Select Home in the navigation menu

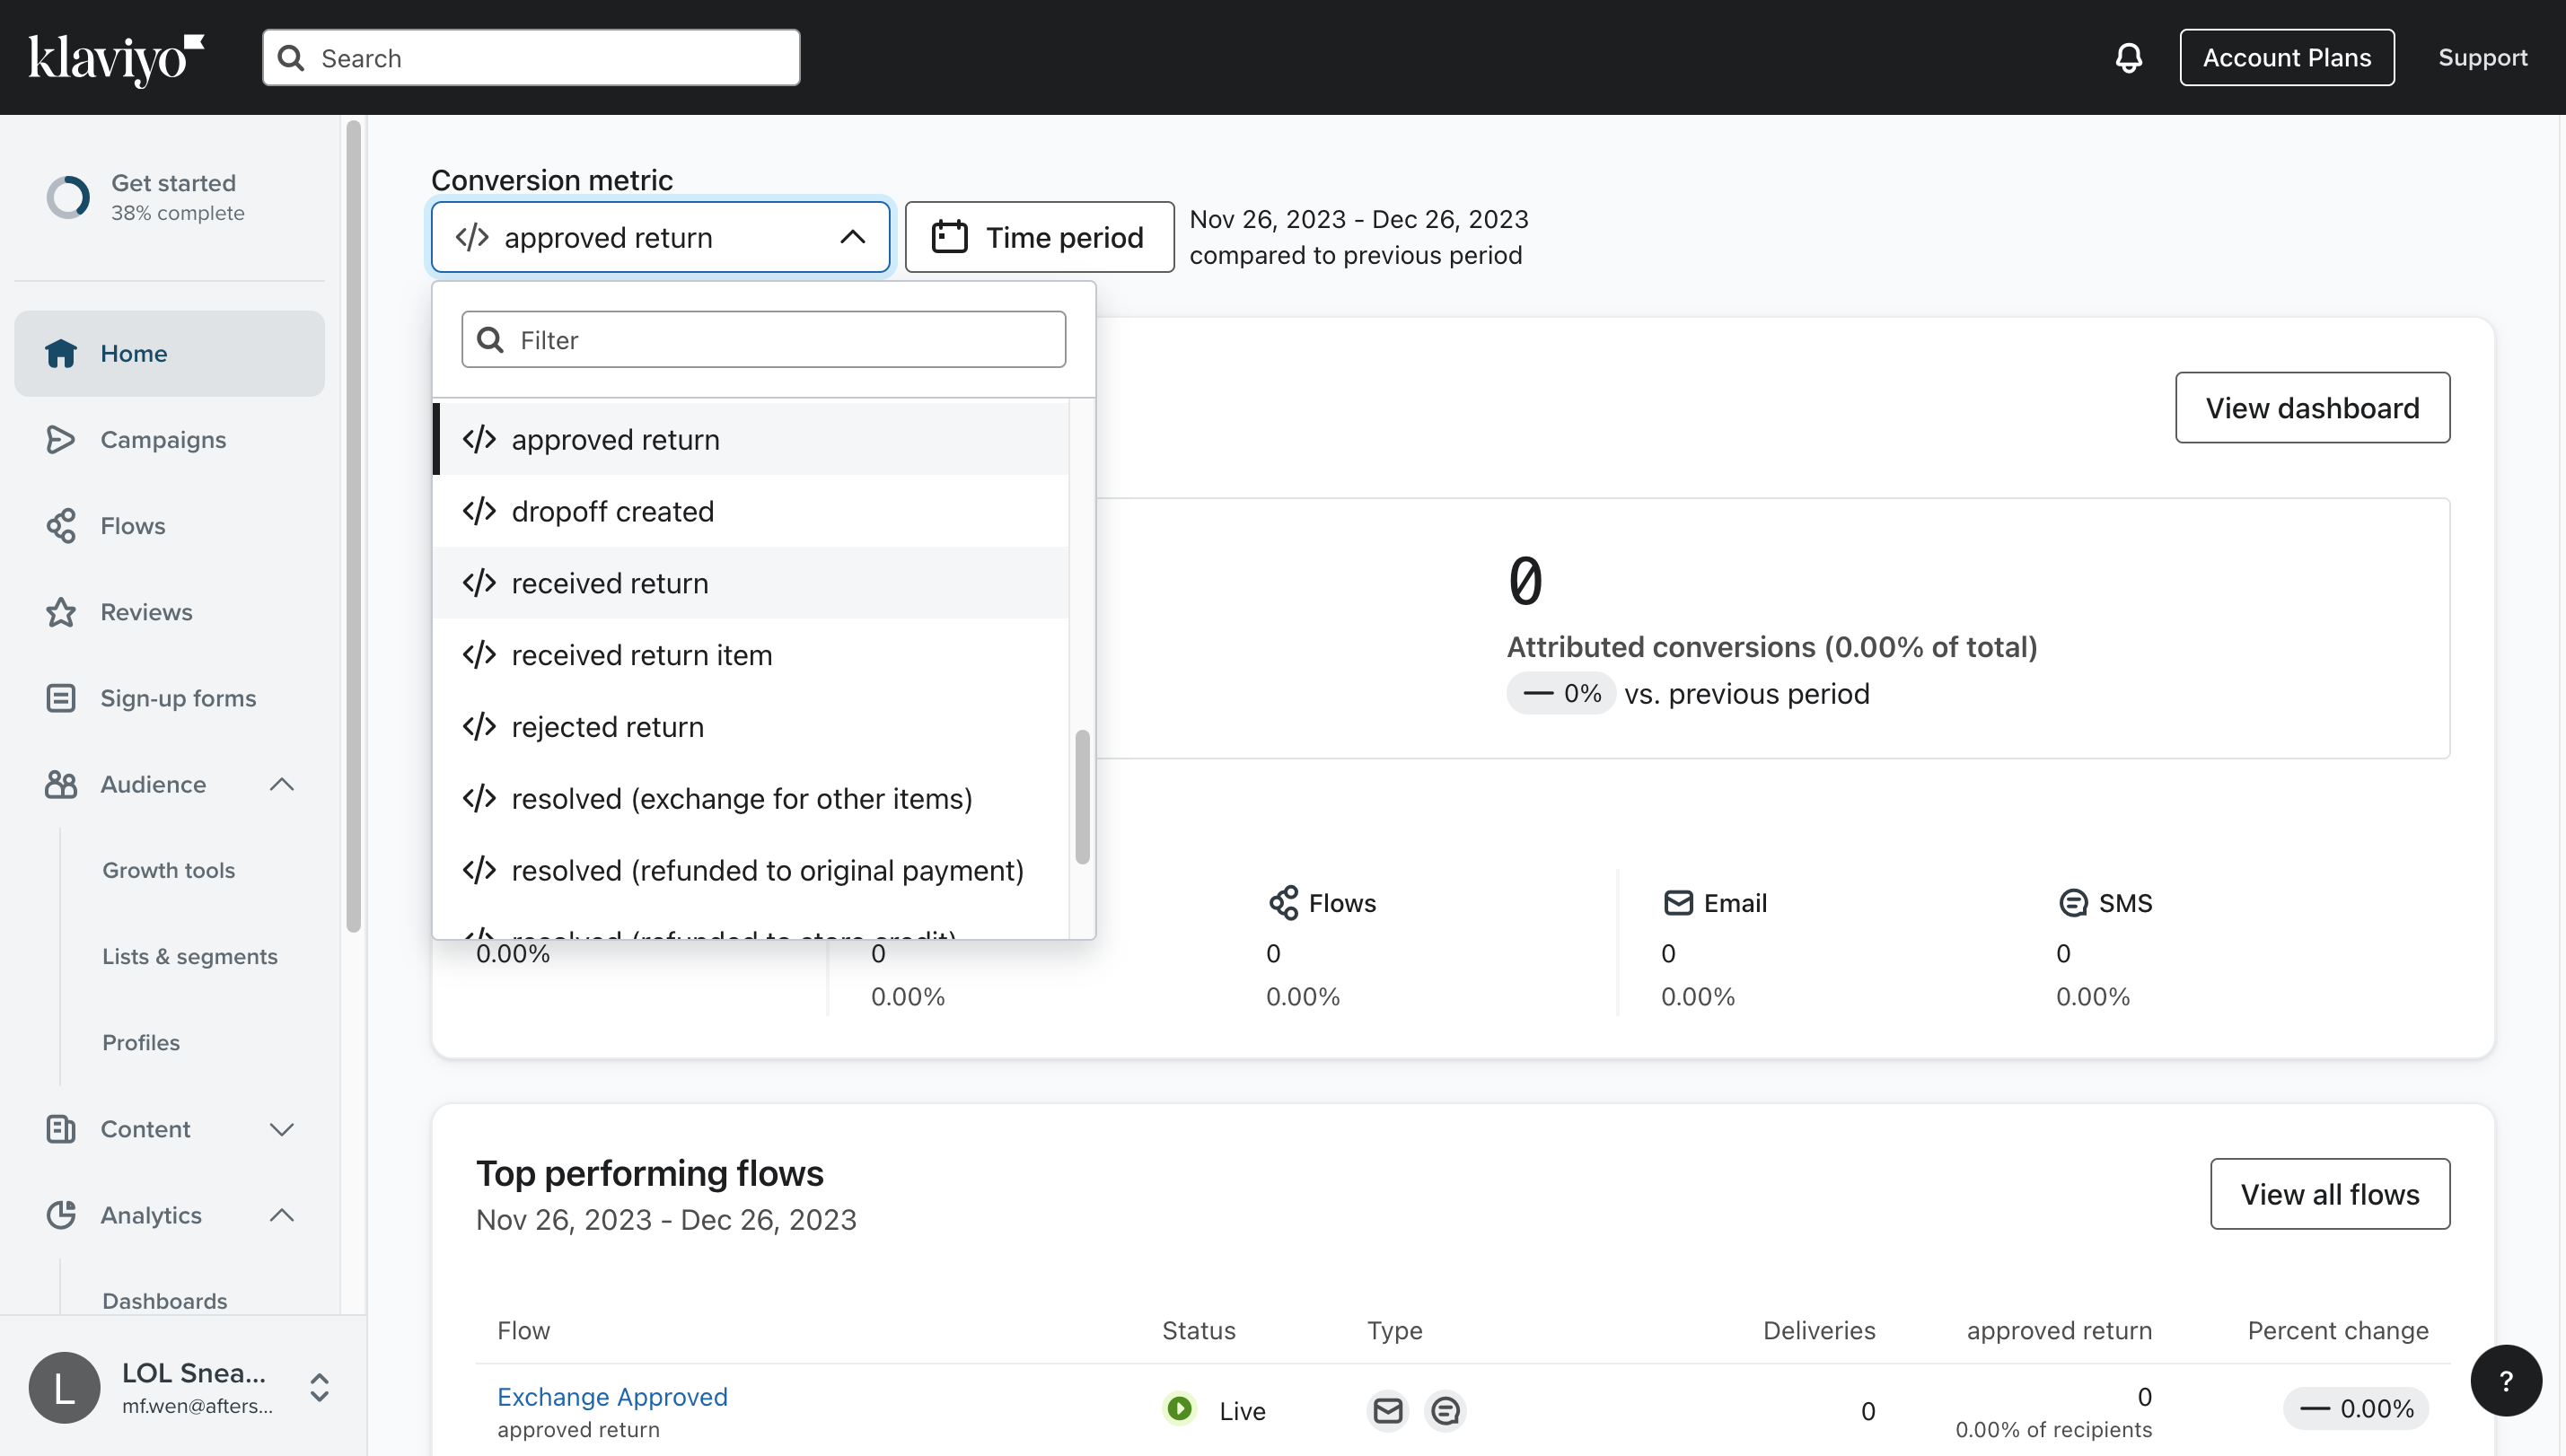tap(133, 353)
